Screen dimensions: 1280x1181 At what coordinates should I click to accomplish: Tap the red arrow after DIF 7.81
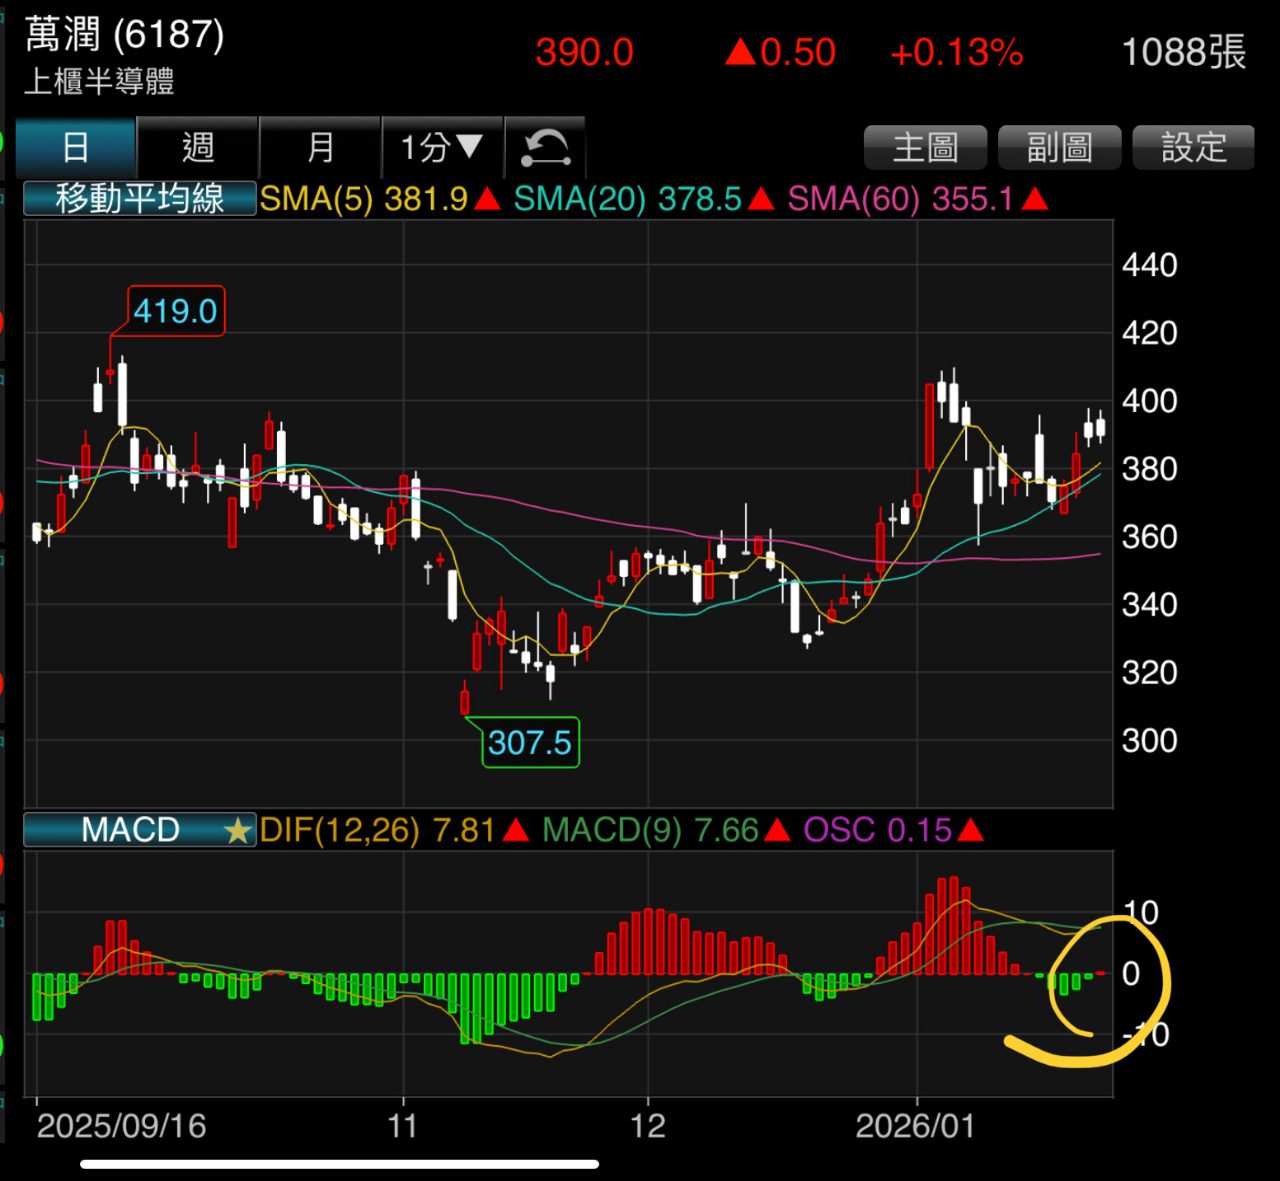click(x=515, y=830)
